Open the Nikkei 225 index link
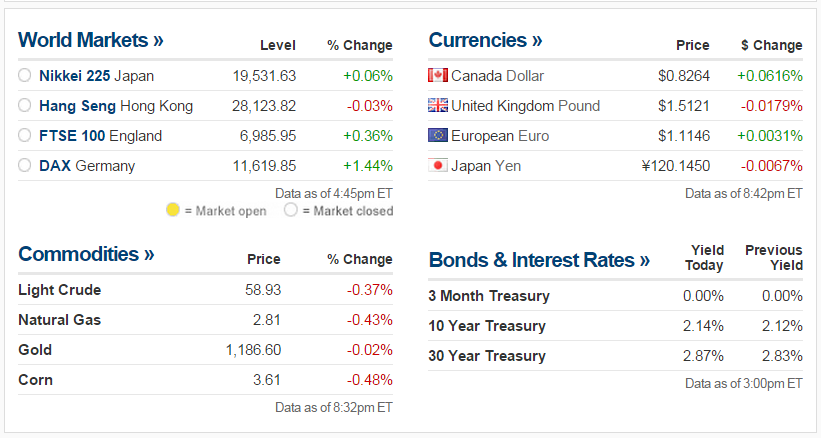The width and height of the screenshot is (821, 438). coord(75,76)
